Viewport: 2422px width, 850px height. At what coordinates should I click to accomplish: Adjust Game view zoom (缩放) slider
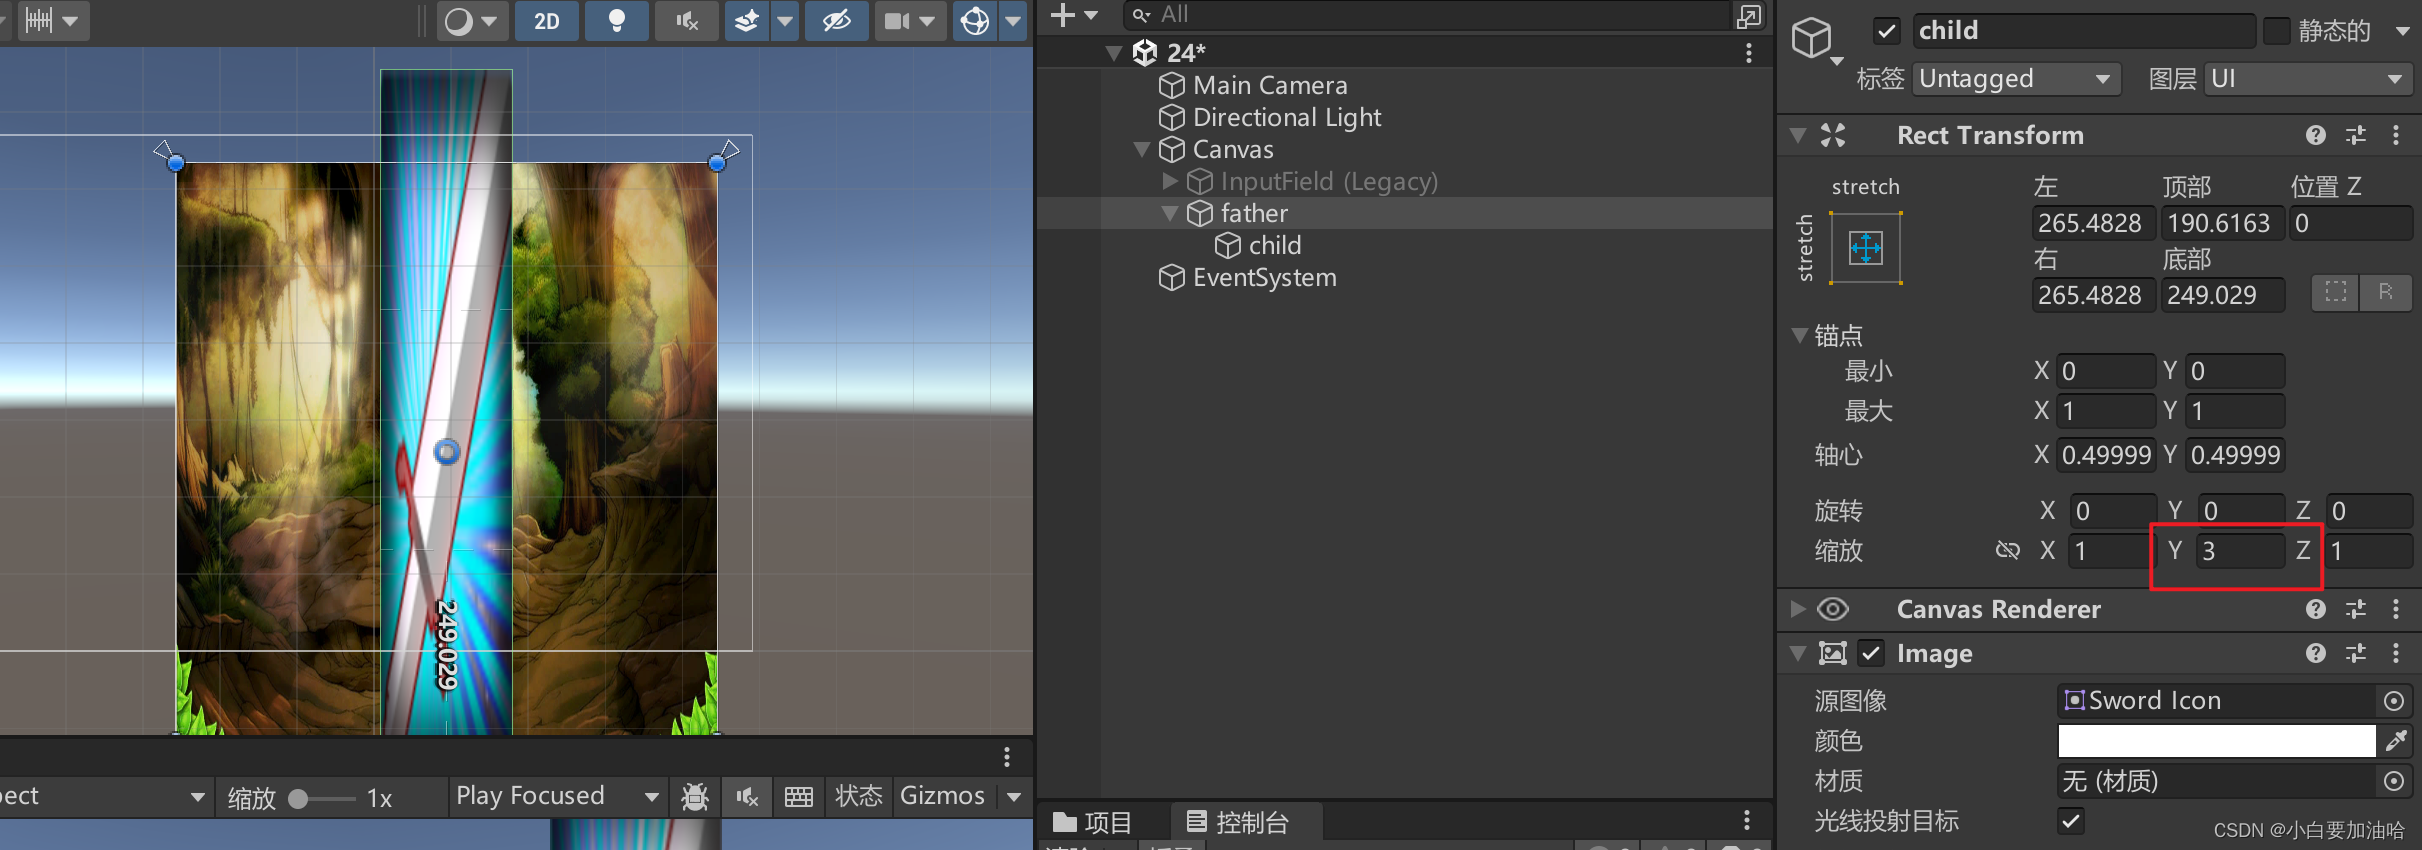coord(321,798)
